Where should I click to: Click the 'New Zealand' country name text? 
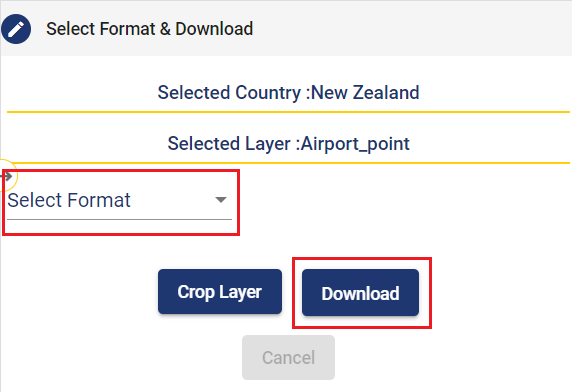coord(365,92)
